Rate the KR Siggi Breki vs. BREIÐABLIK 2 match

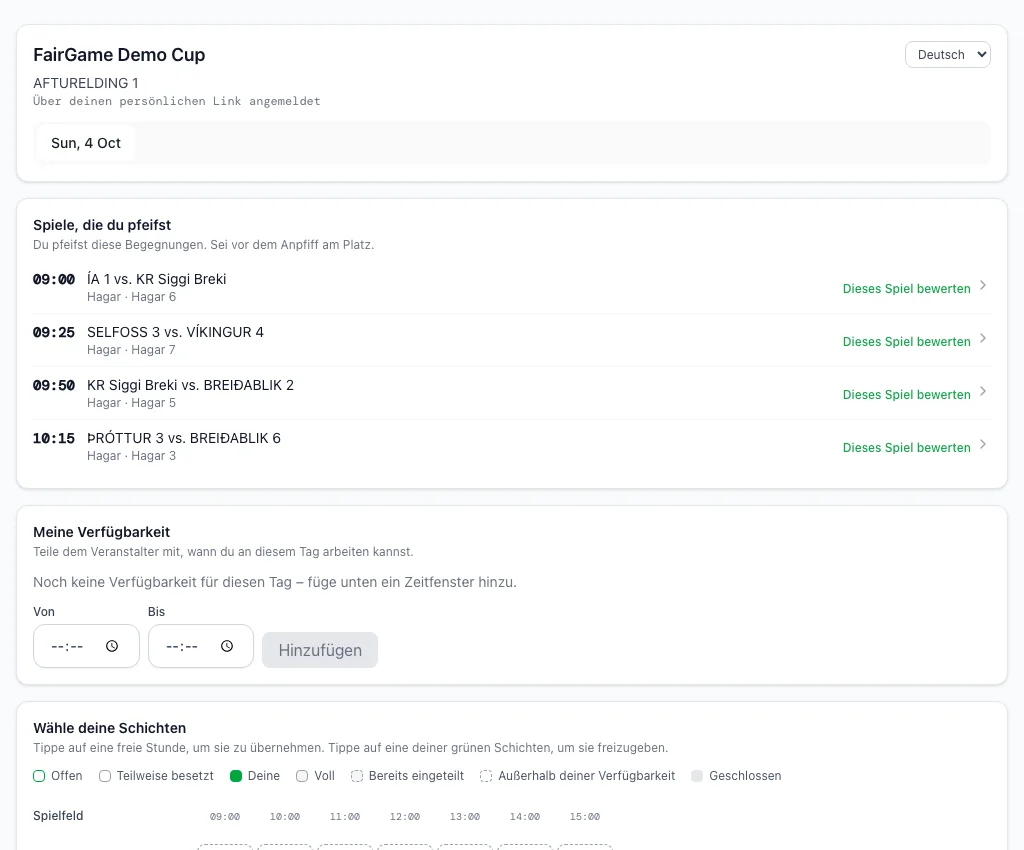[x=906, y=394]
